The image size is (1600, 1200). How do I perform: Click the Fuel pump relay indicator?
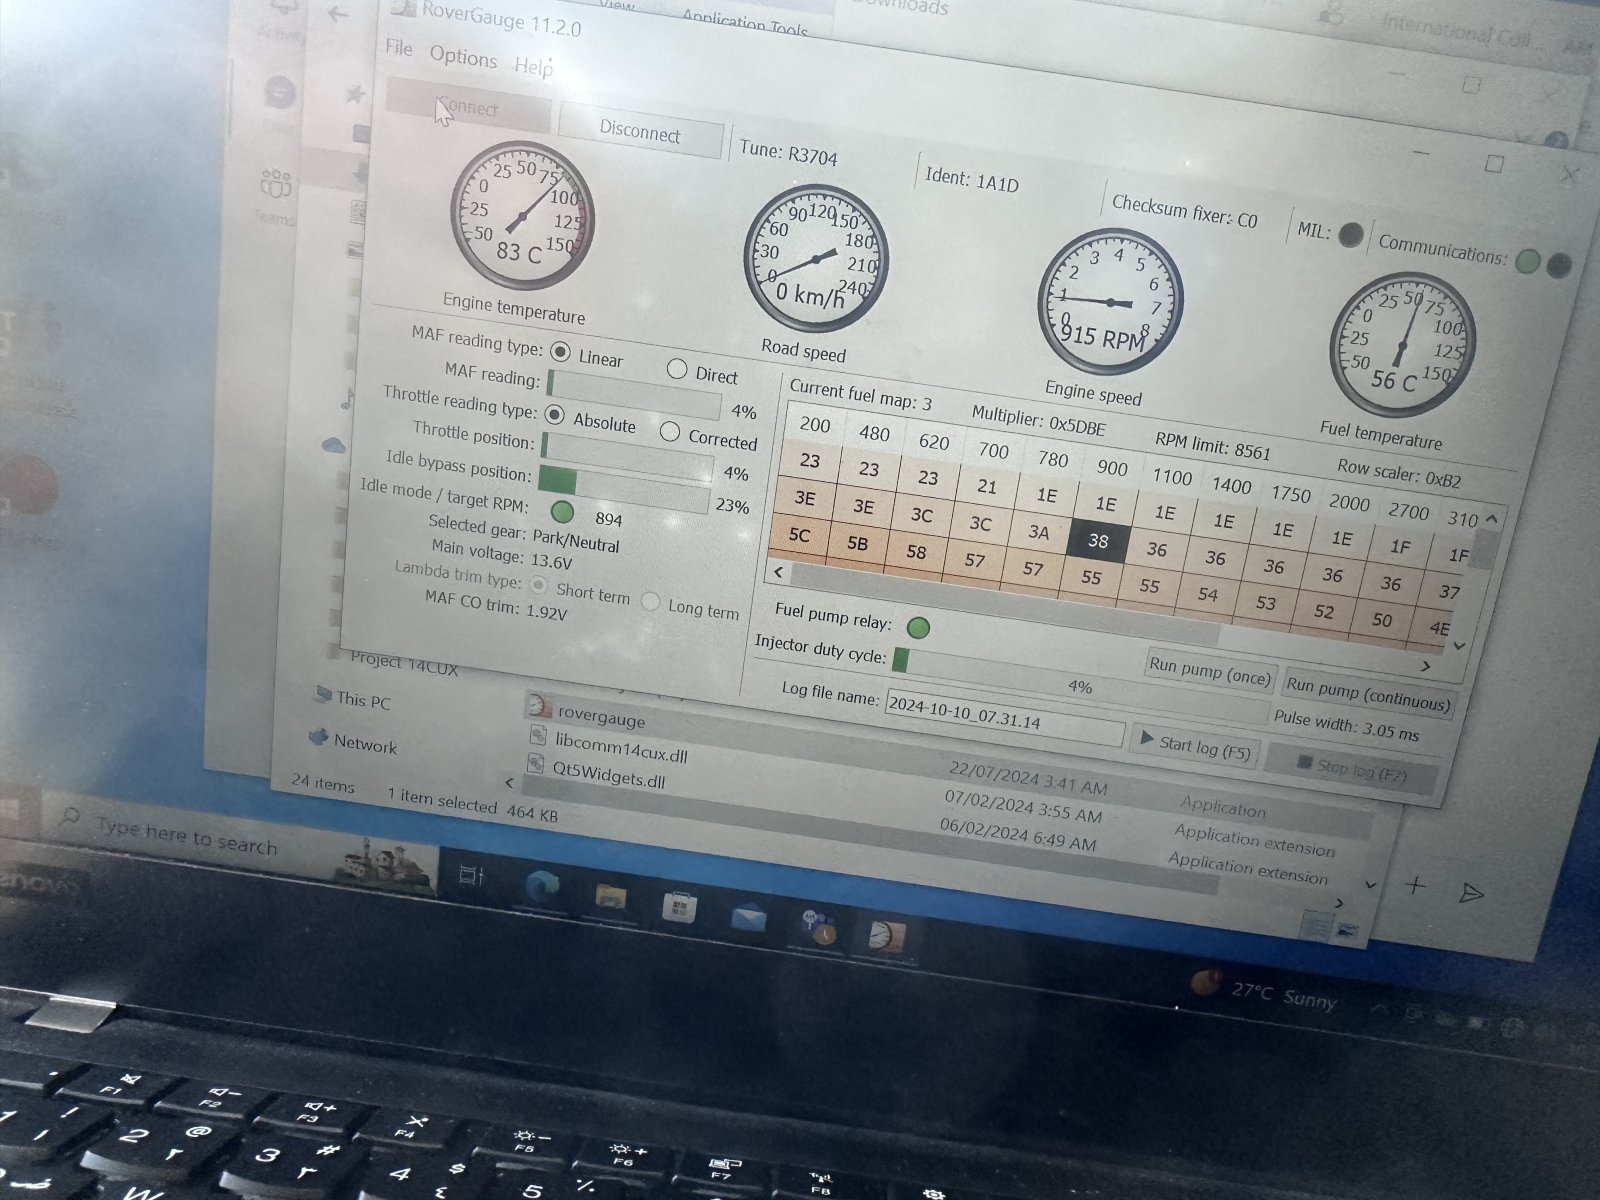[918, 627]
